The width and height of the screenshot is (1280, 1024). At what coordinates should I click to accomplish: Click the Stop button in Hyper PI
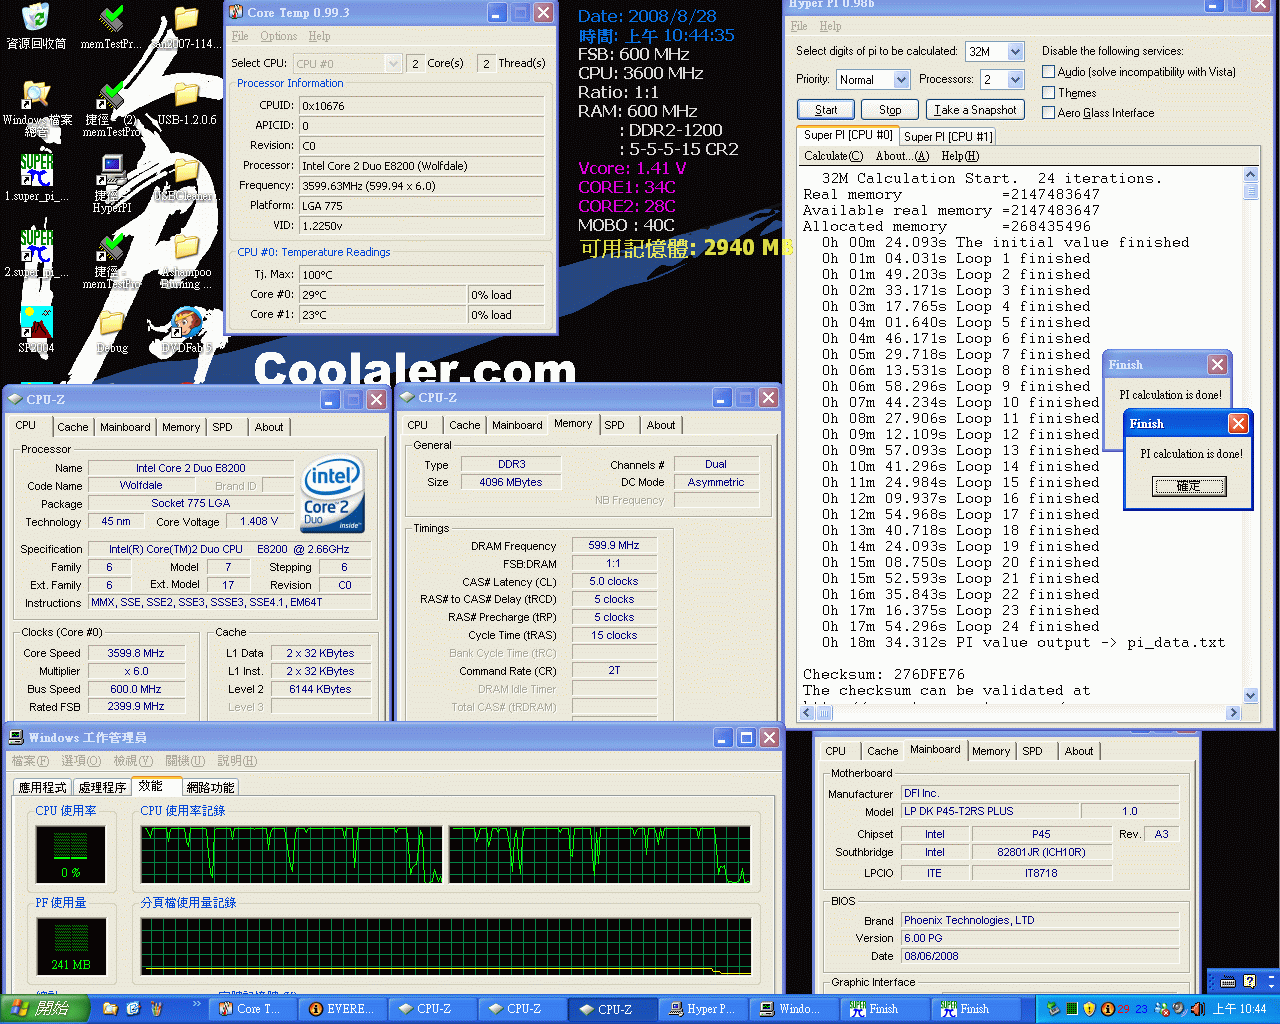(890, 110)
